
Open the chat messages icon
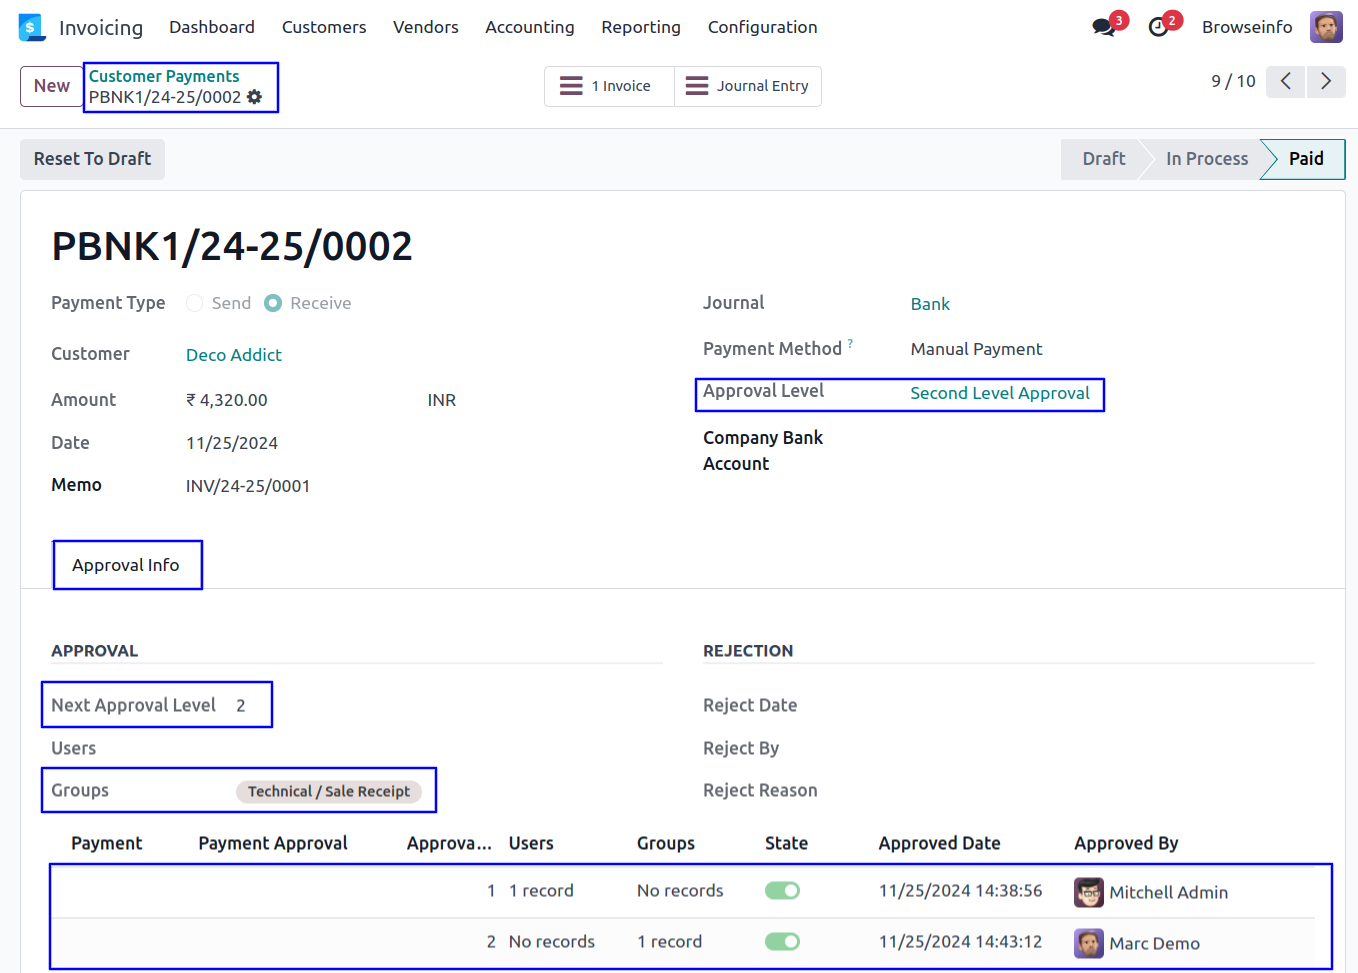tap(1104, 27)
